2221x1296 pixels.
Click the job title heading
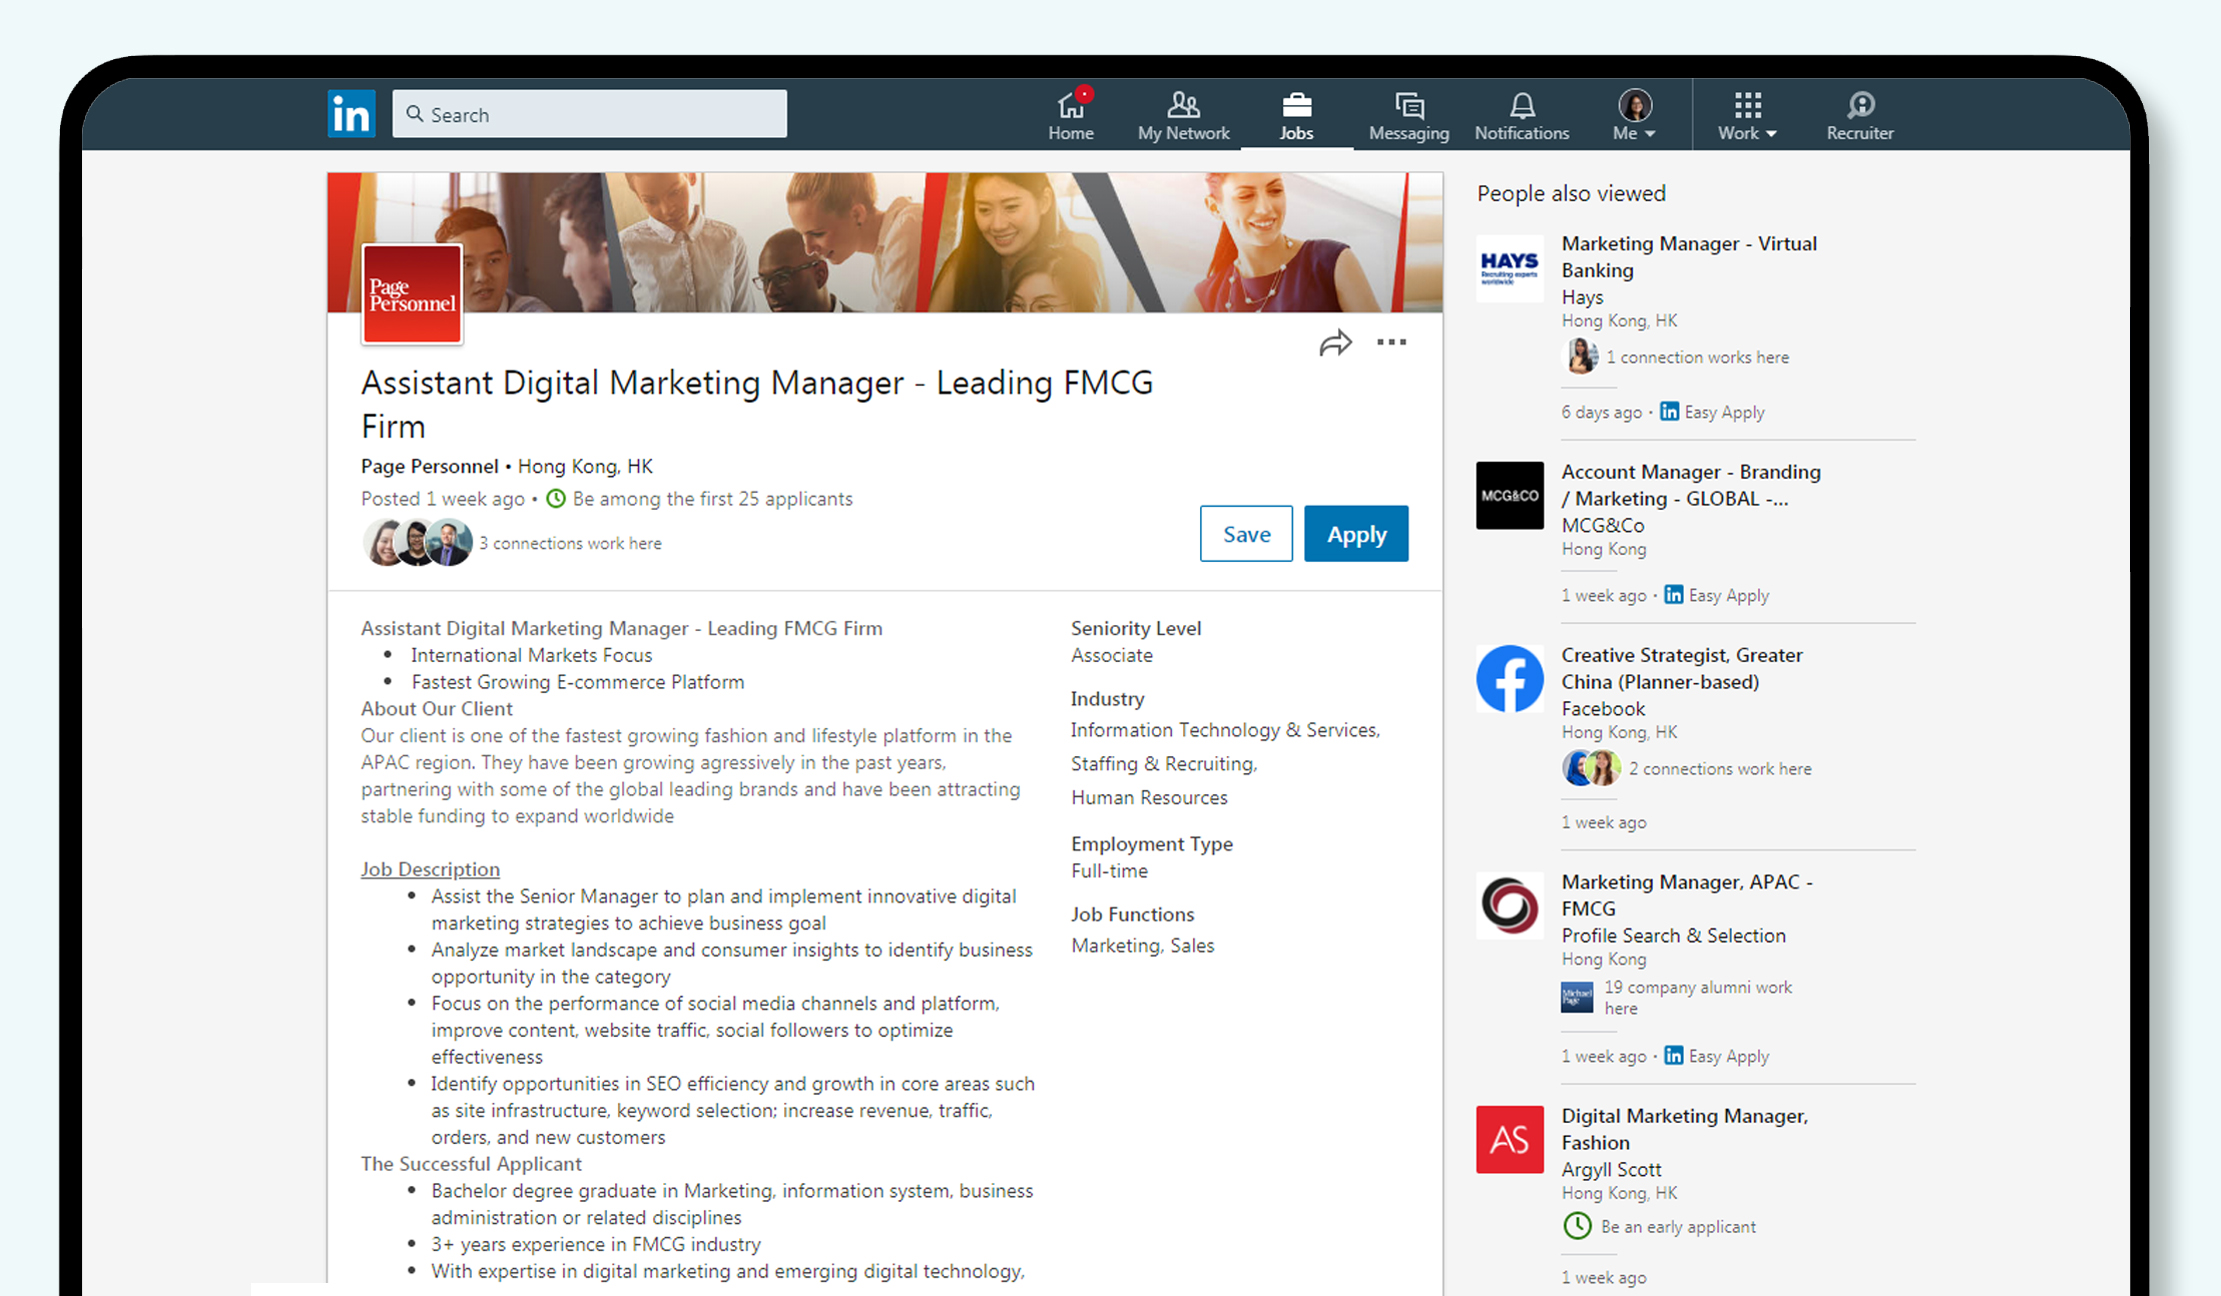tap(757, 404)
